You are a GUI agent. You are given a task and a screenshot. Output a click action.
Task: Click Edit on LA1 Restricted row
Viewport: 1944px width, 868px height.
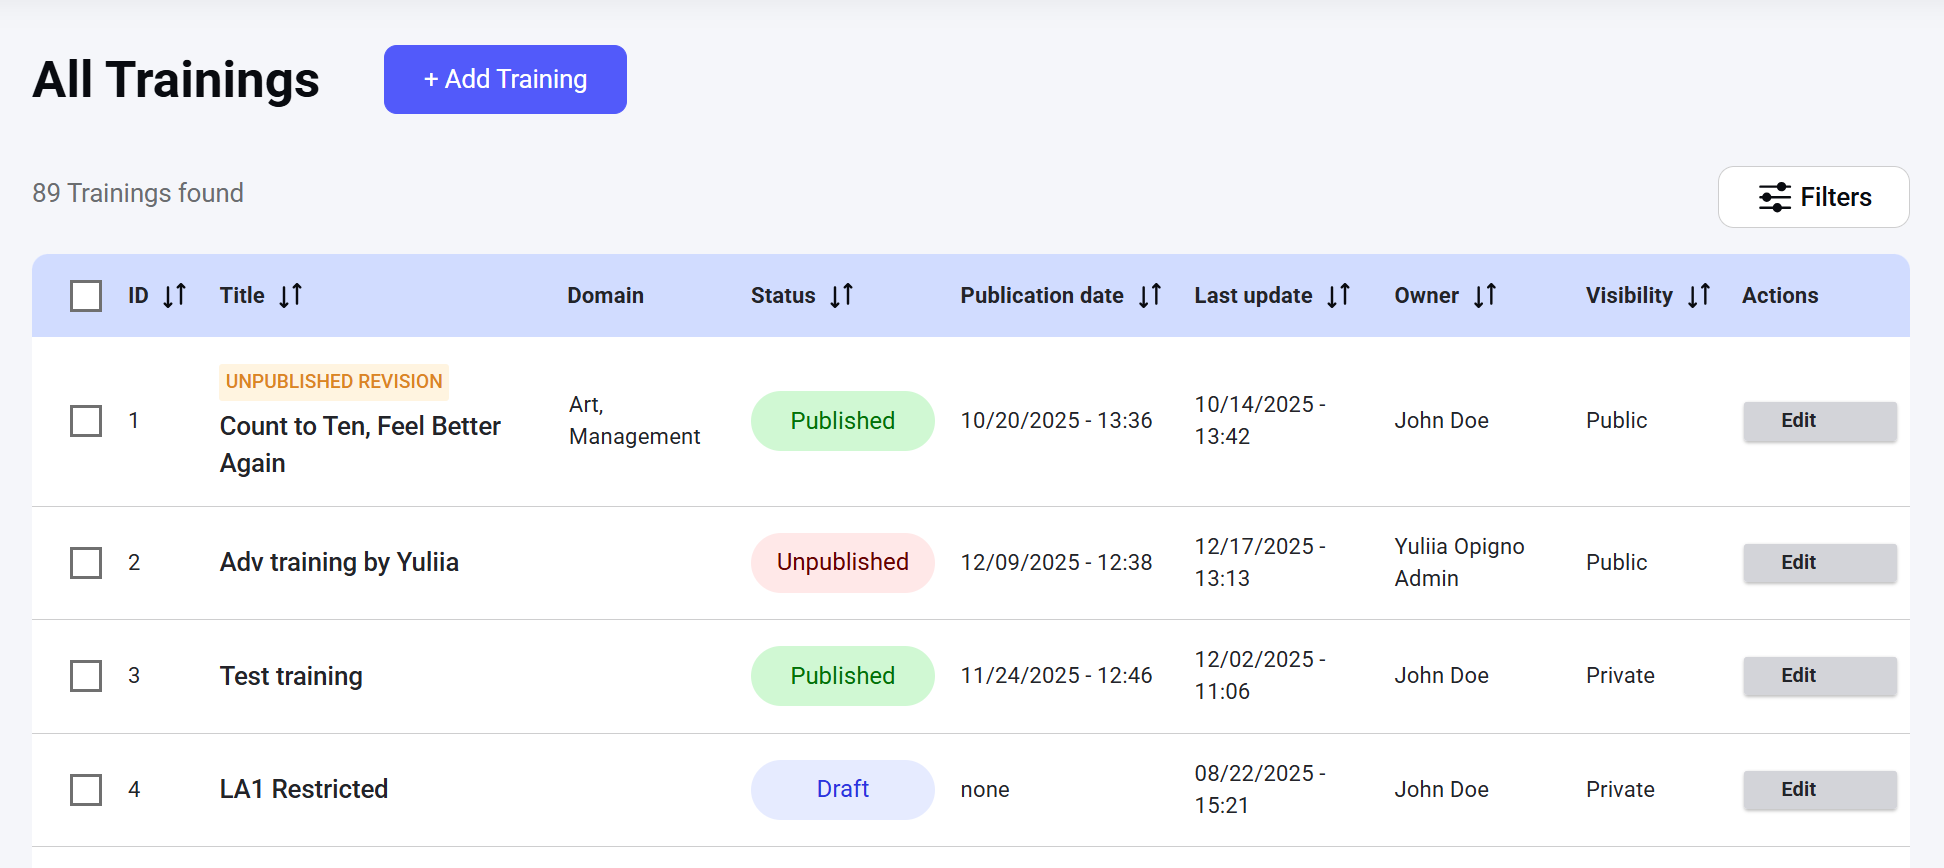coord(1820,790)
